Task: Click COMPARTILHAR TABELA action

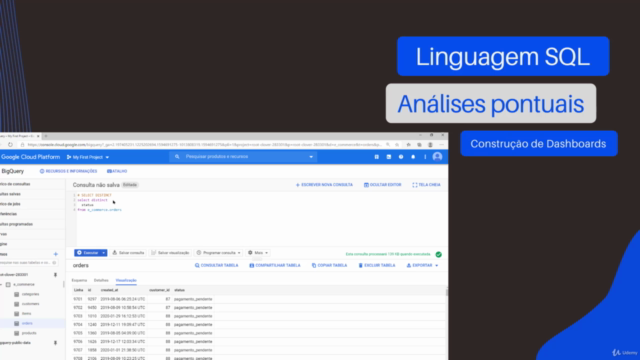Action: click(275, 265)
